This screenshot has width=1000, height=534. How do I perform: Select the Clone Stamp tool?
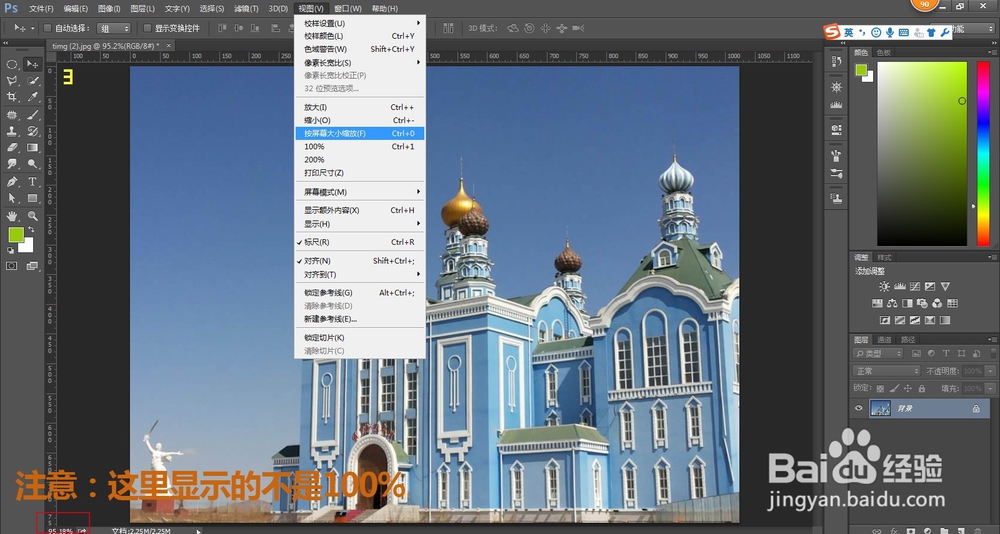(x=11, y=131)
